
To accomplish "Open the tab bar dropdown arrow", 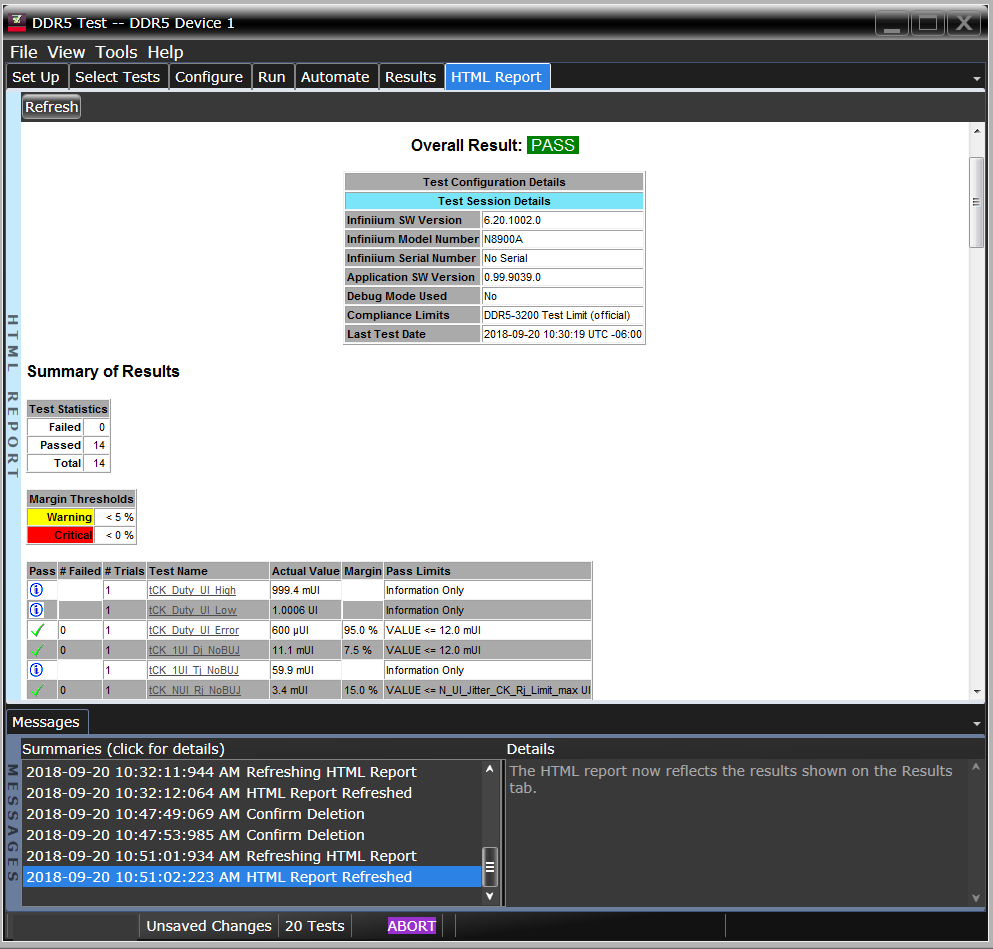I will (x=976, y=78).
